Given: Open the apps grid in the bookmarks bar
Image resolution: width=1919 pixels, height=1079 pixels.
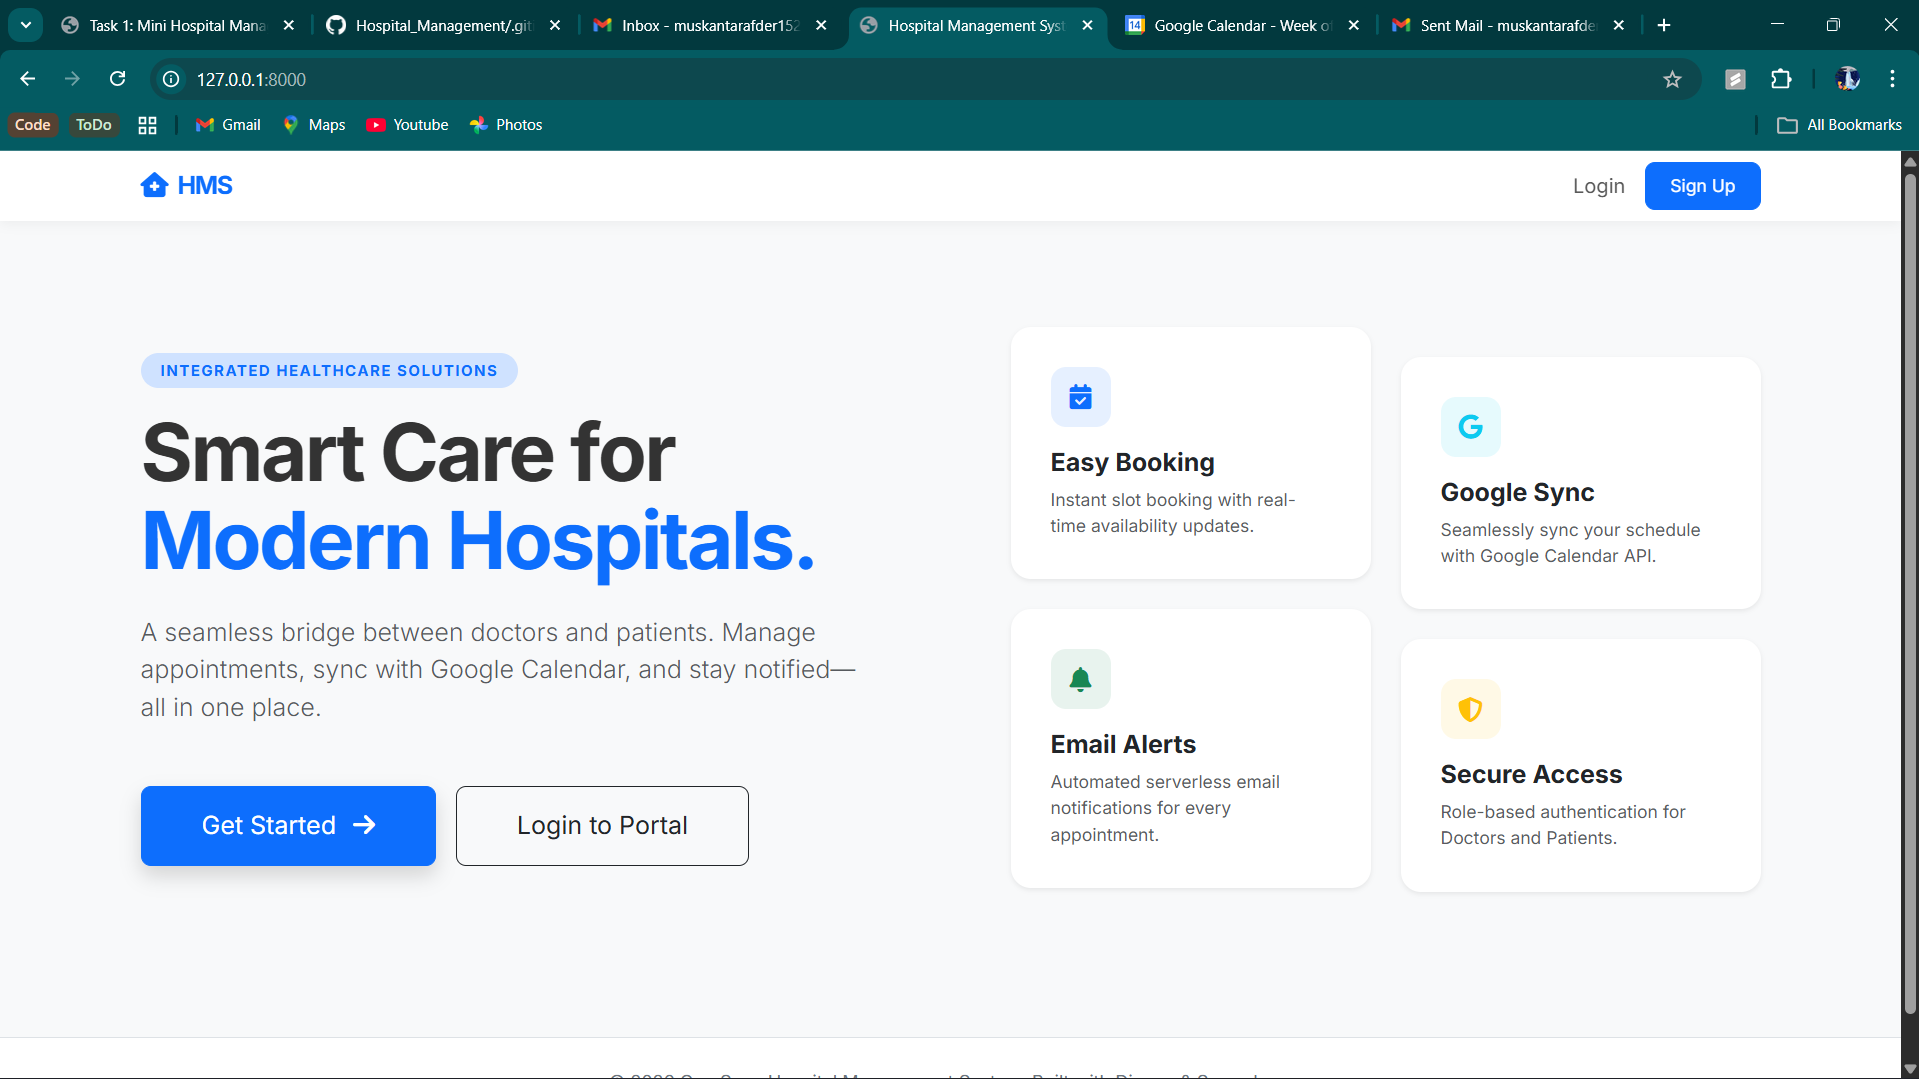Looking at the screenshot, I should tap(147, 125).
